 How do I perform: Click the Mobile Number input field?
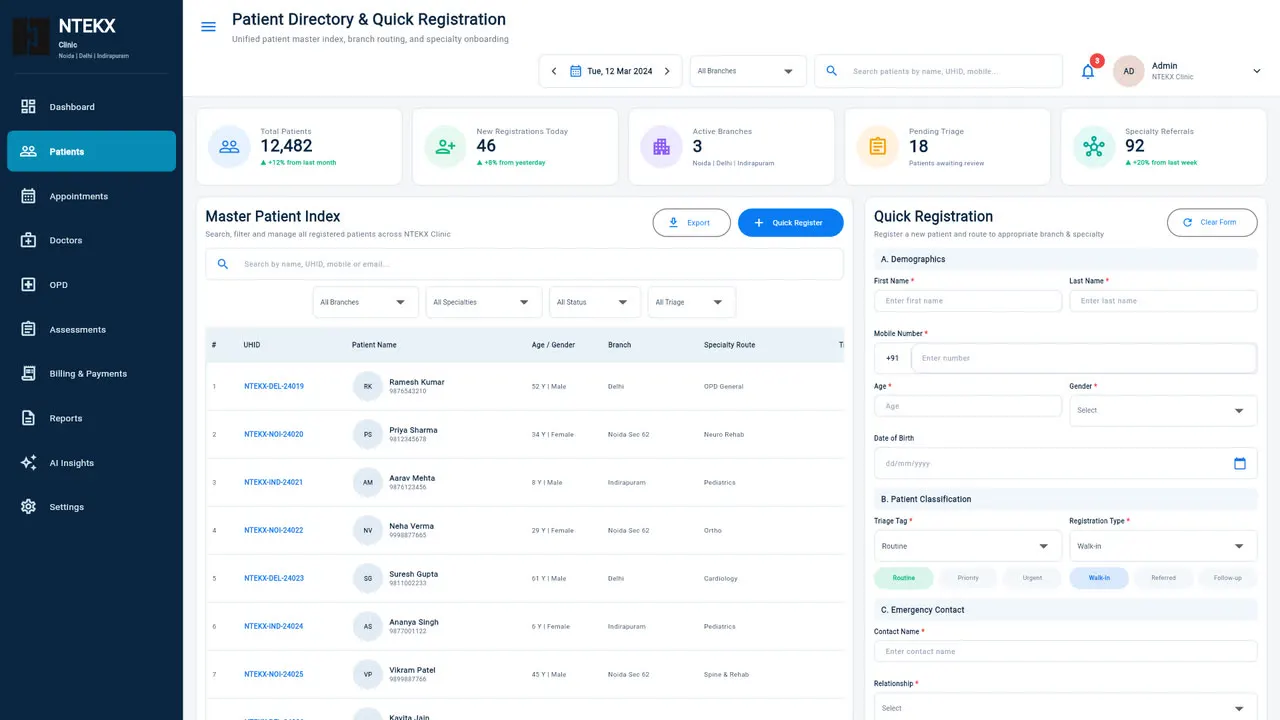click(1084, 358)
